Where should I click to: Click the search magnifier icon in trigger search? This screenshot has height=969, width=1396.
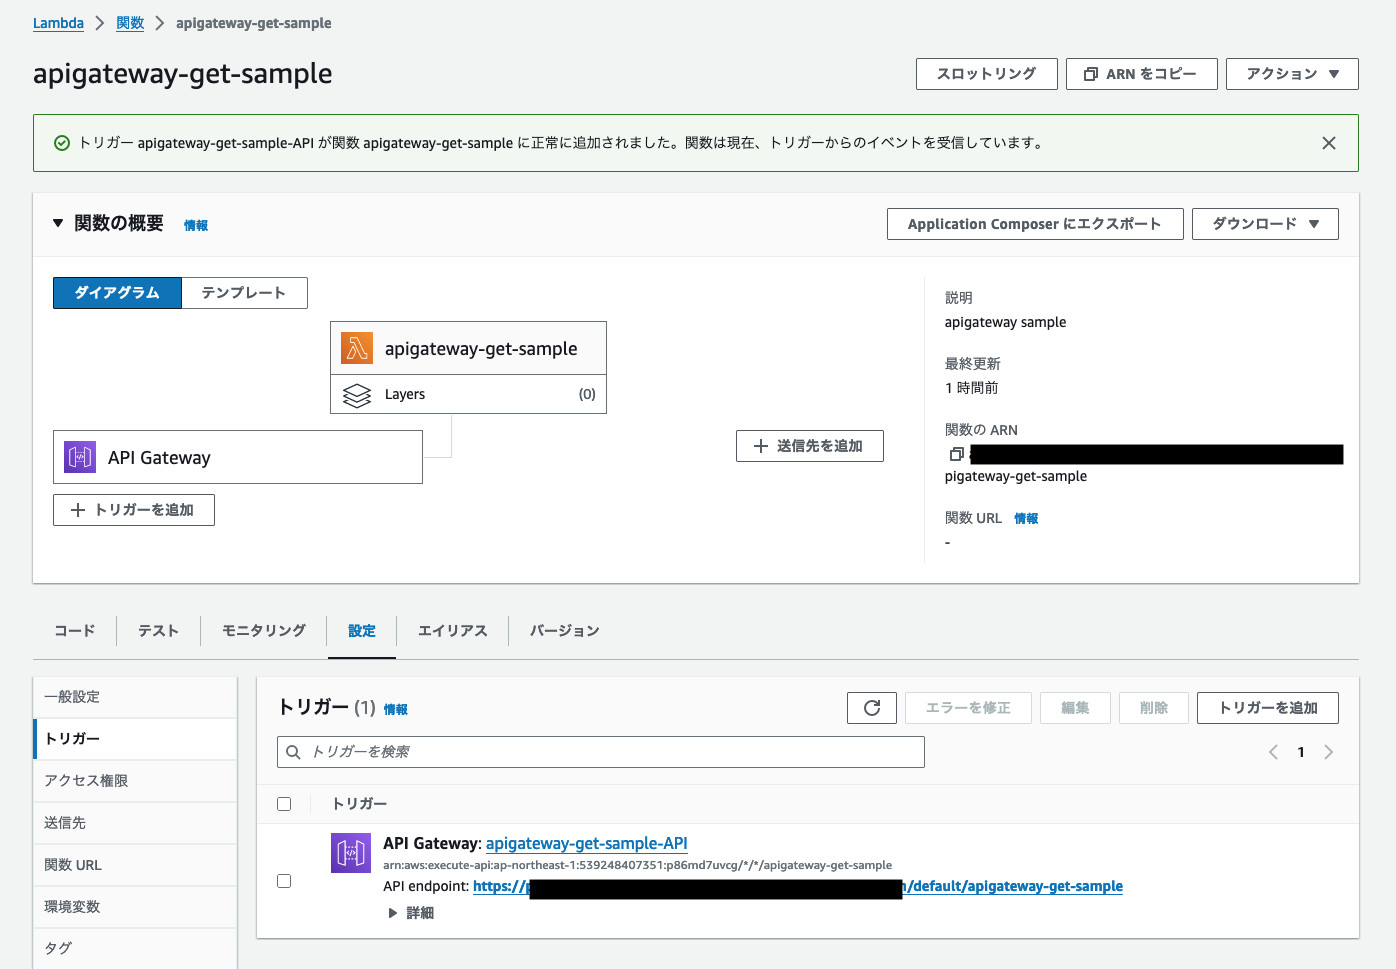294,752
